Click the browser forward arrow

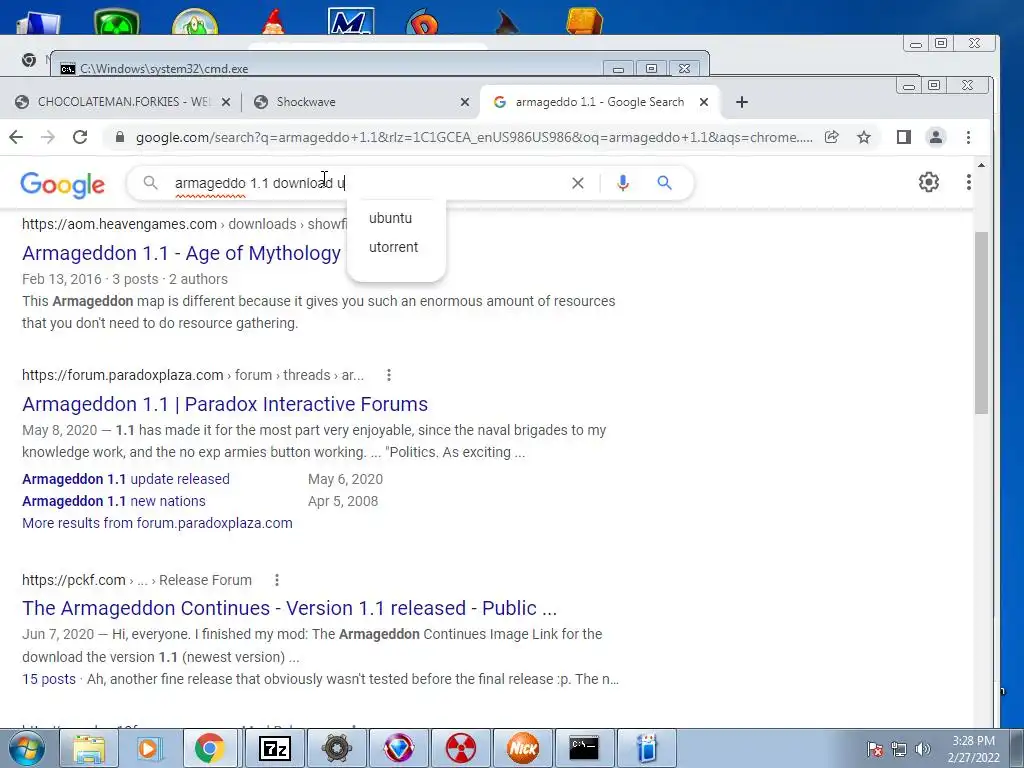click(48, 137)
